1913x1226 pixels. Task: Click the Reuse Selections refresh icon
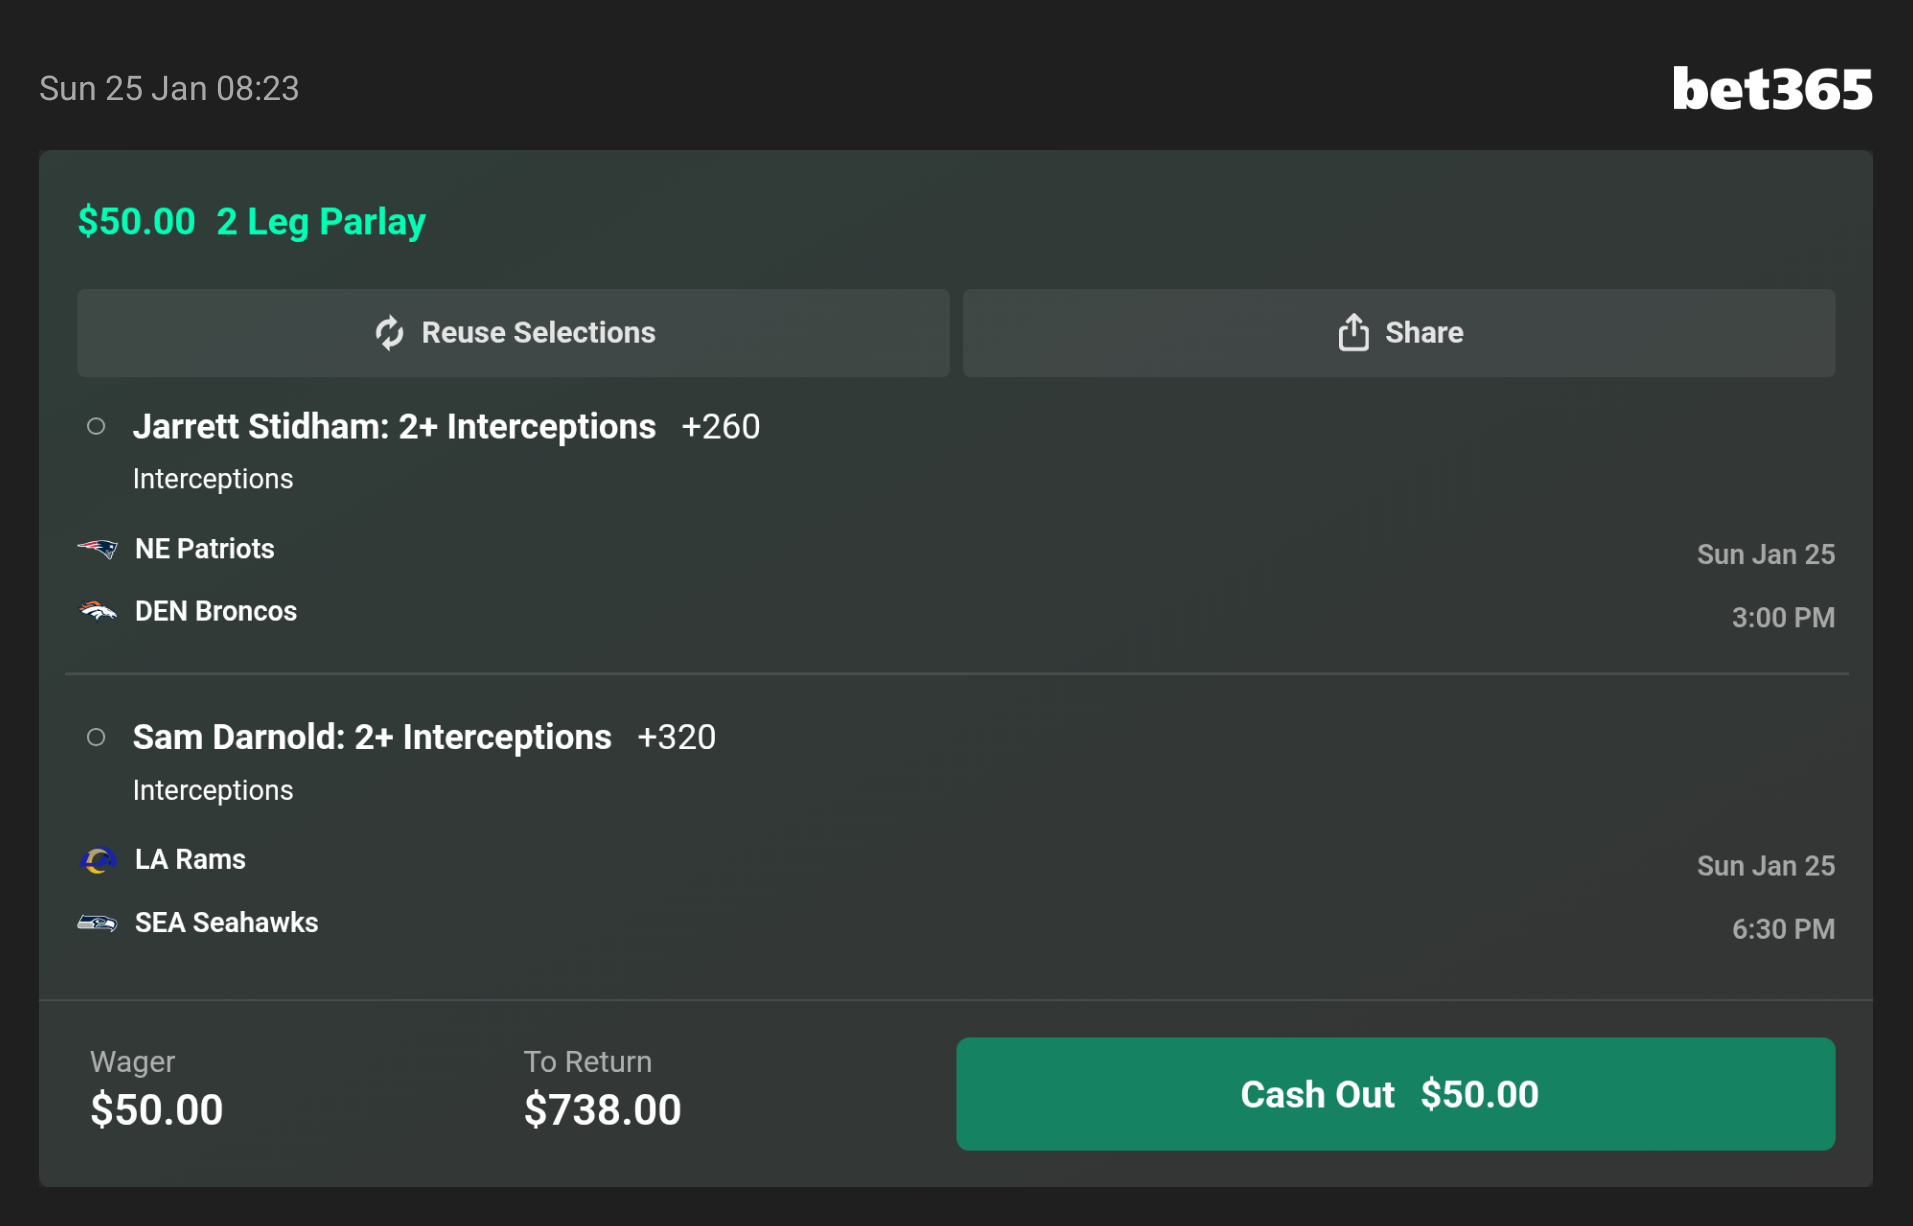(x=389, y=333)
